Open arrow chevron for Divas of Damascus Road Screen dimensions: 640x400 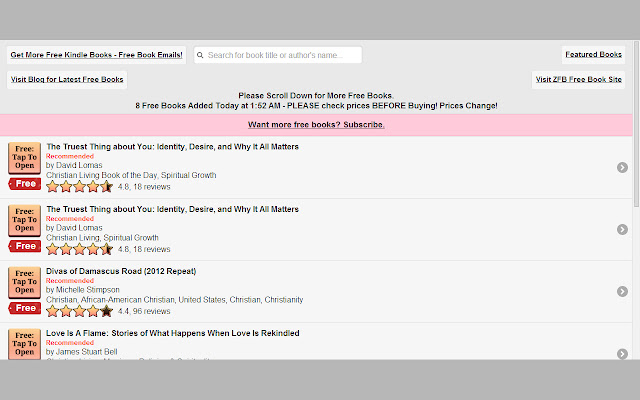coord(622,291)
